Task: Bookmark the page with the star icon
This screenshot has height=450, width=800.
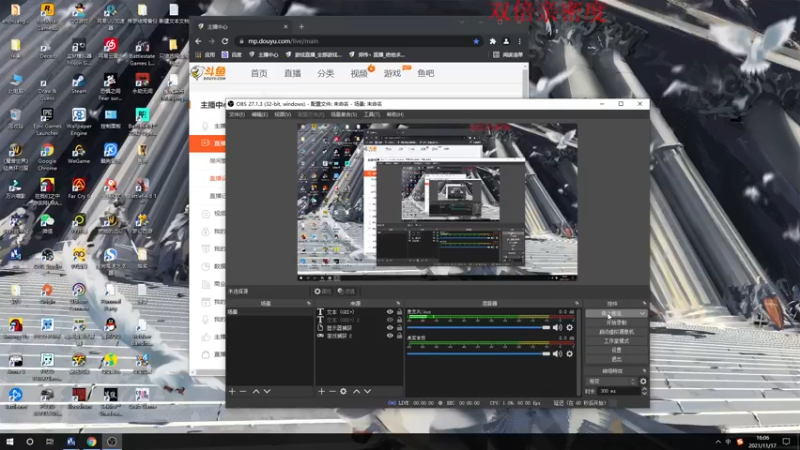Action: (476, 41)
